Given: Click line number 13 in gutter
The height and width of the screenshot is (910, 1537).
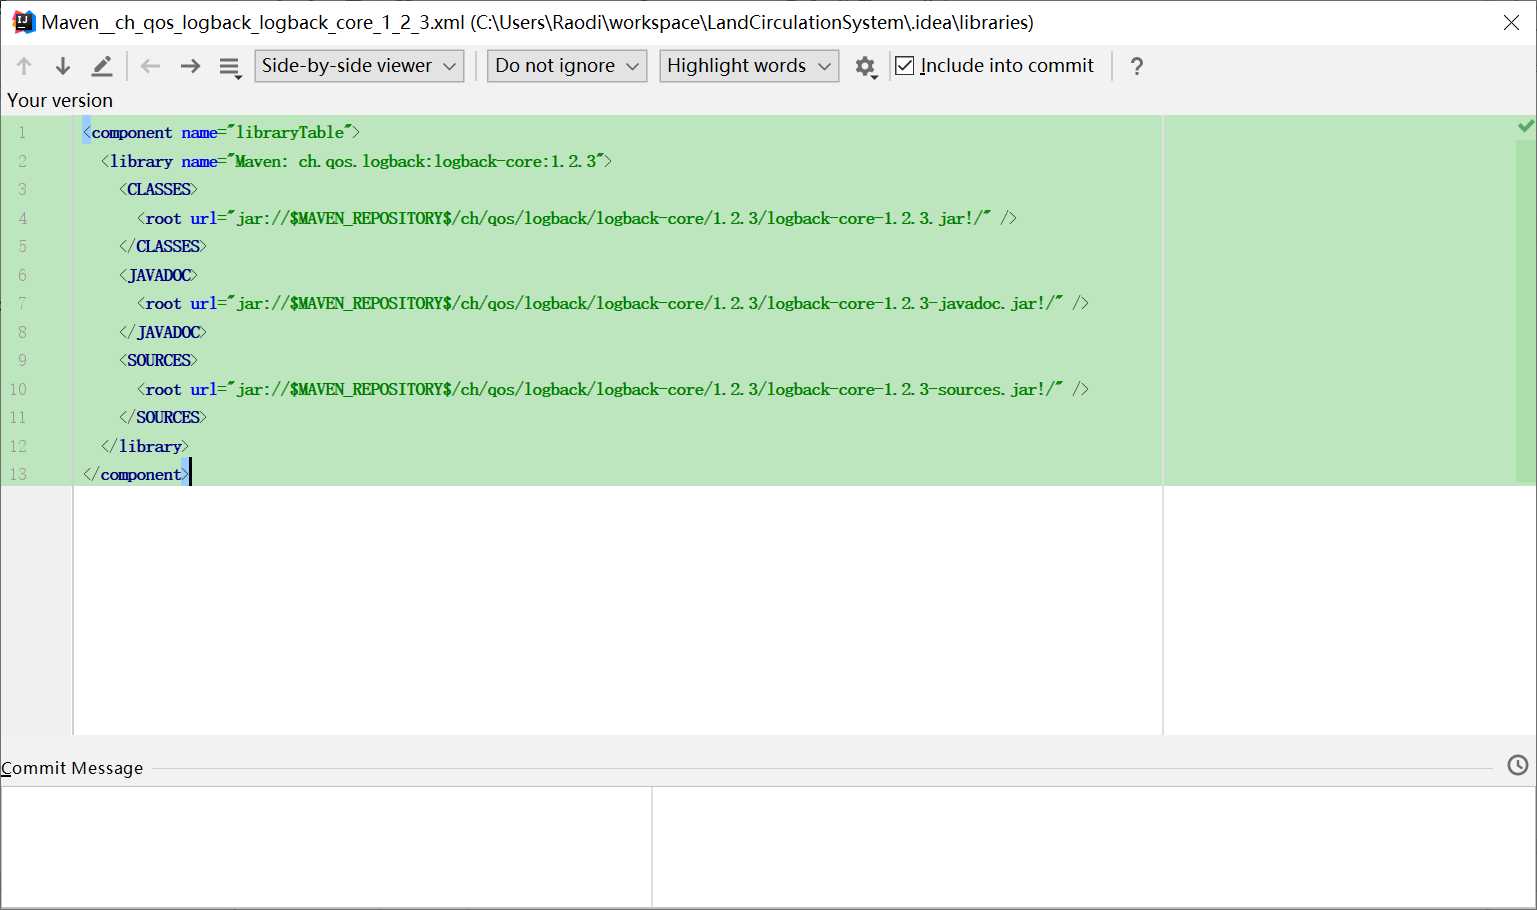Looking at the screenshot, I should click(18, 474).
